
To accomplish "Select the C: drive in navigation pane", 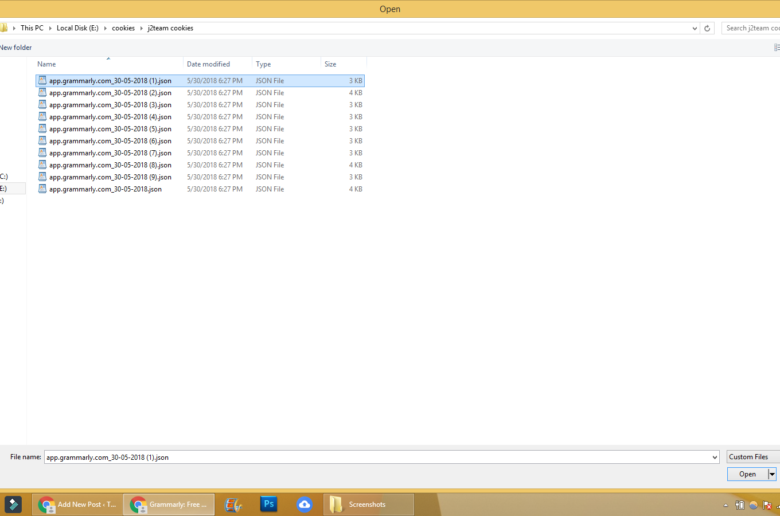I will (4, 177).
